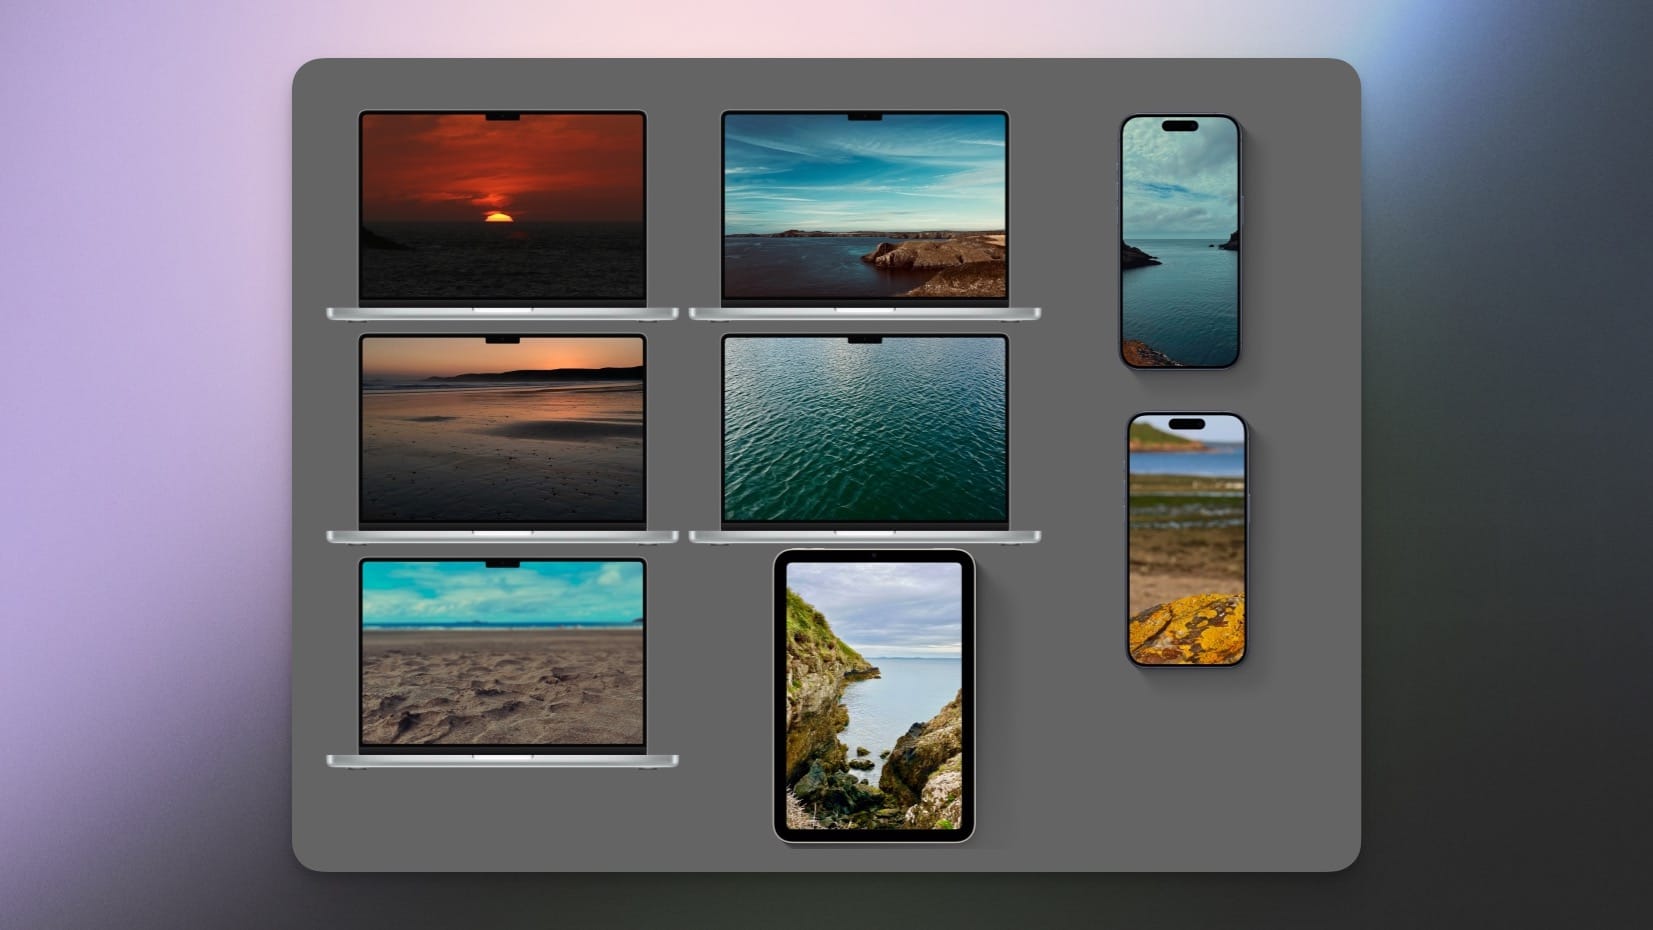
Task: Click the setting sun in the red wallpaper
Action: point(498,216)
